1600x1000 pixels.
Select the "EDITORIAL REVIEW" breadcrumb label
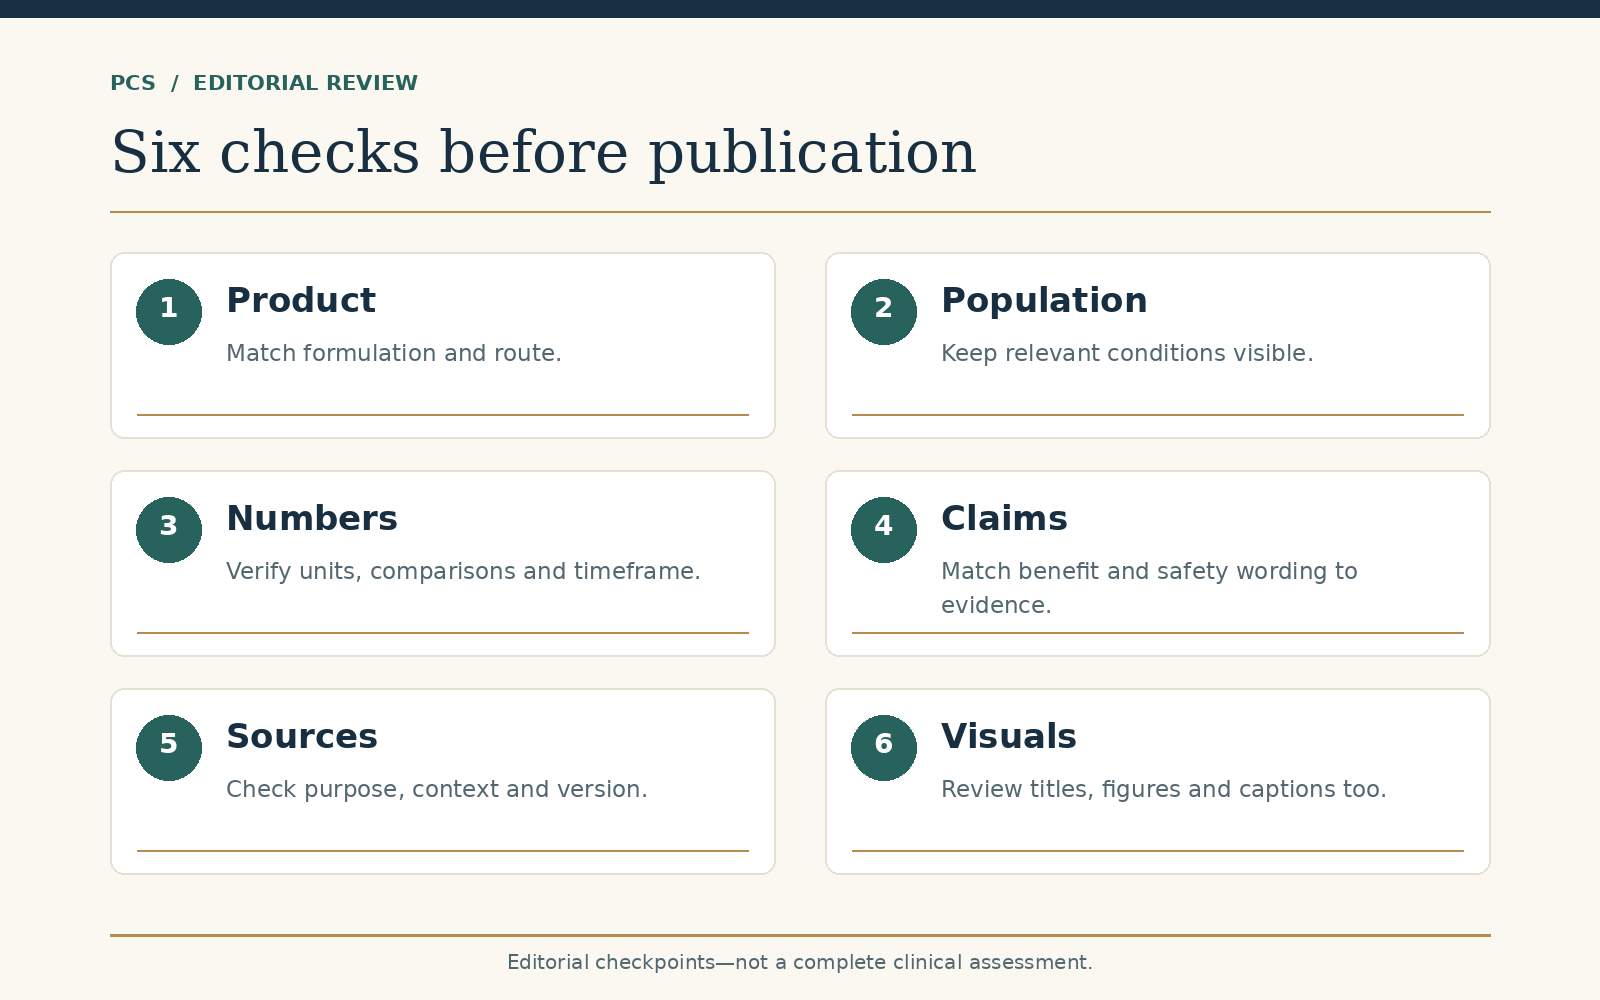305,83
